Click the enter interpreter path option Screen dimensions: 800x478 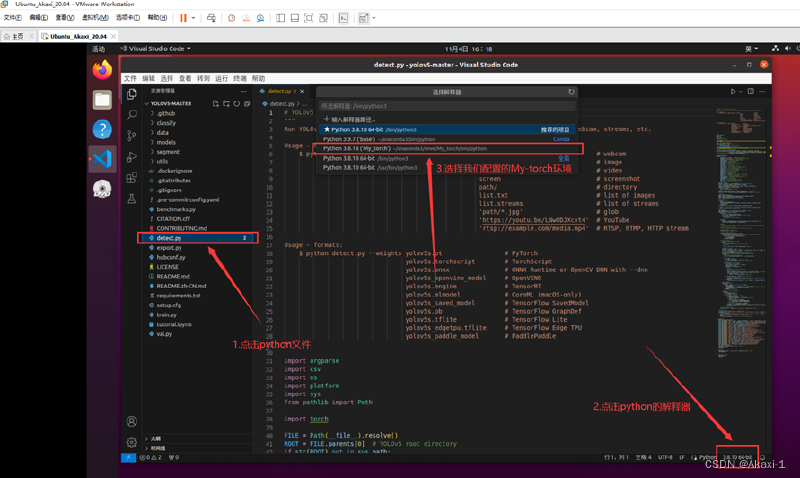click(448, 119)
